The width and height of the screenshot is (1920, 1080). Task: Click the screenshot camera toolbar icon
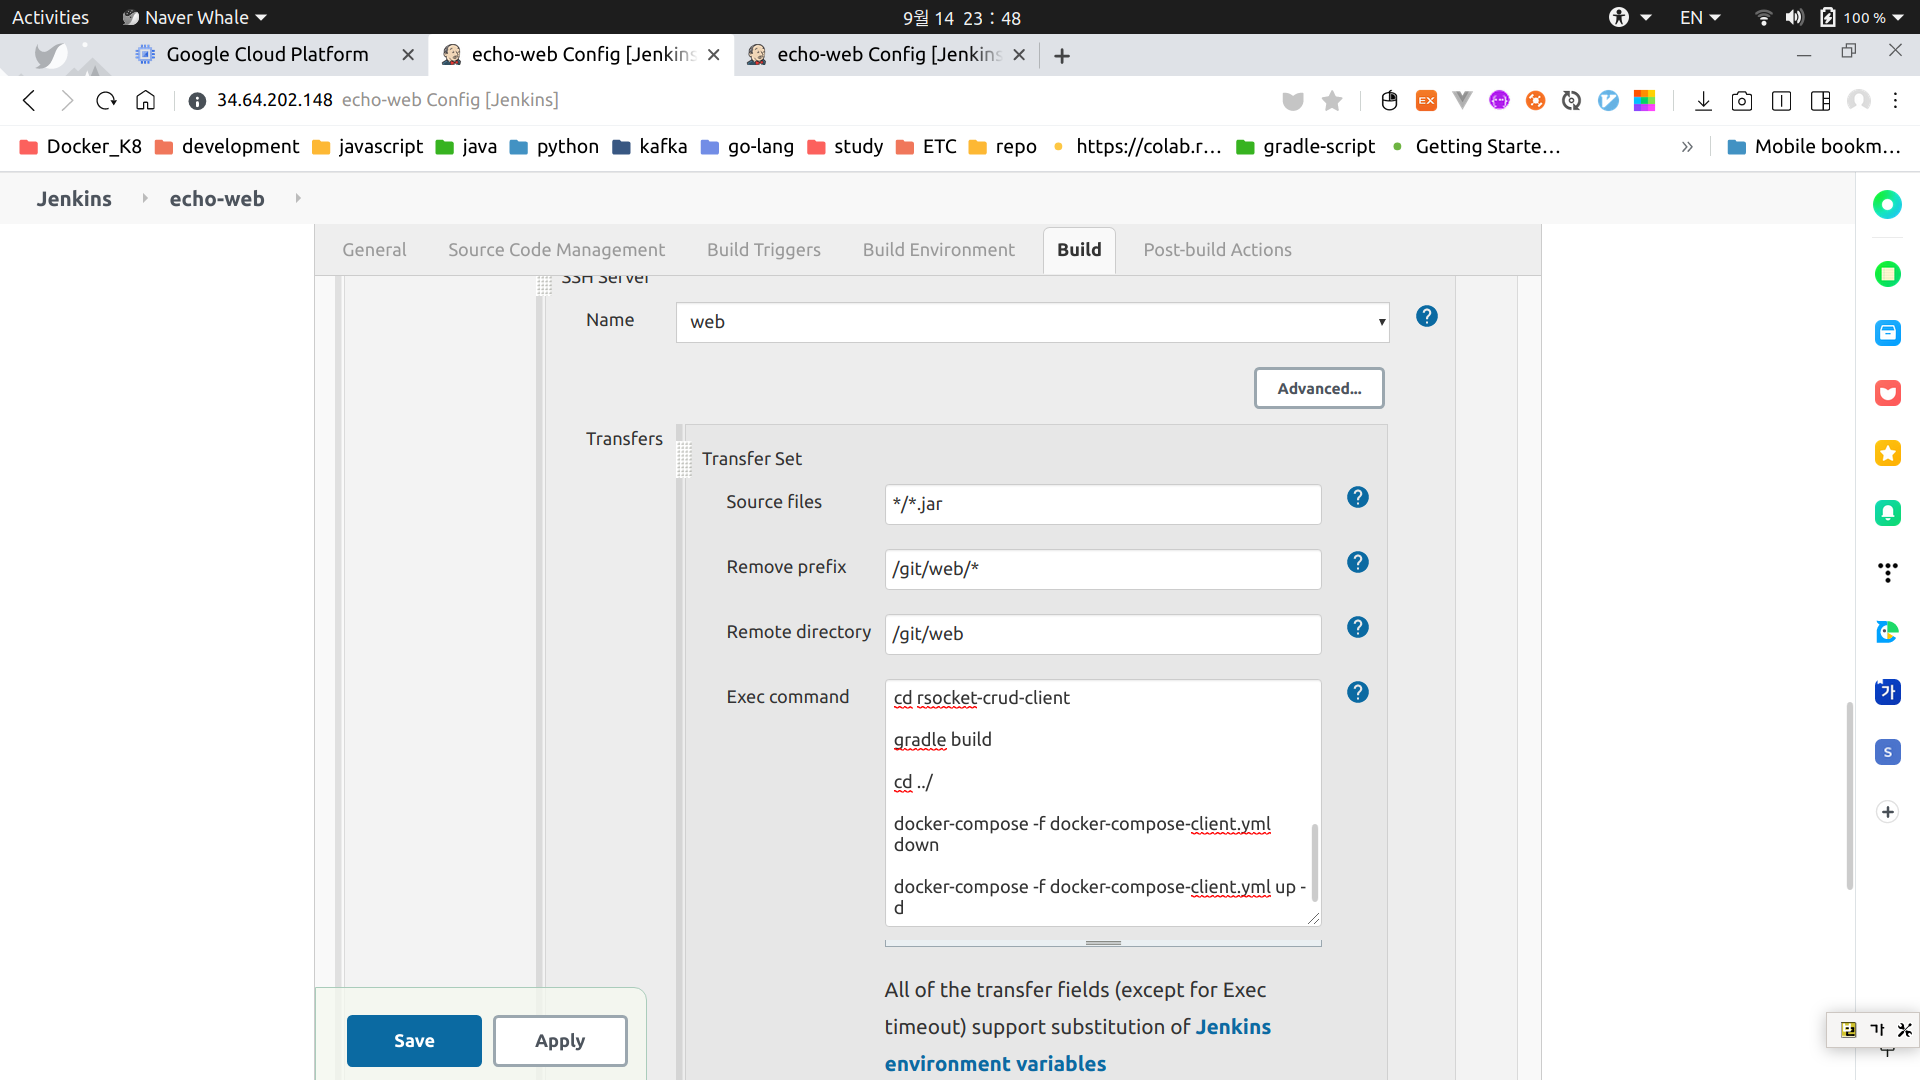(x=1742, y=100)
